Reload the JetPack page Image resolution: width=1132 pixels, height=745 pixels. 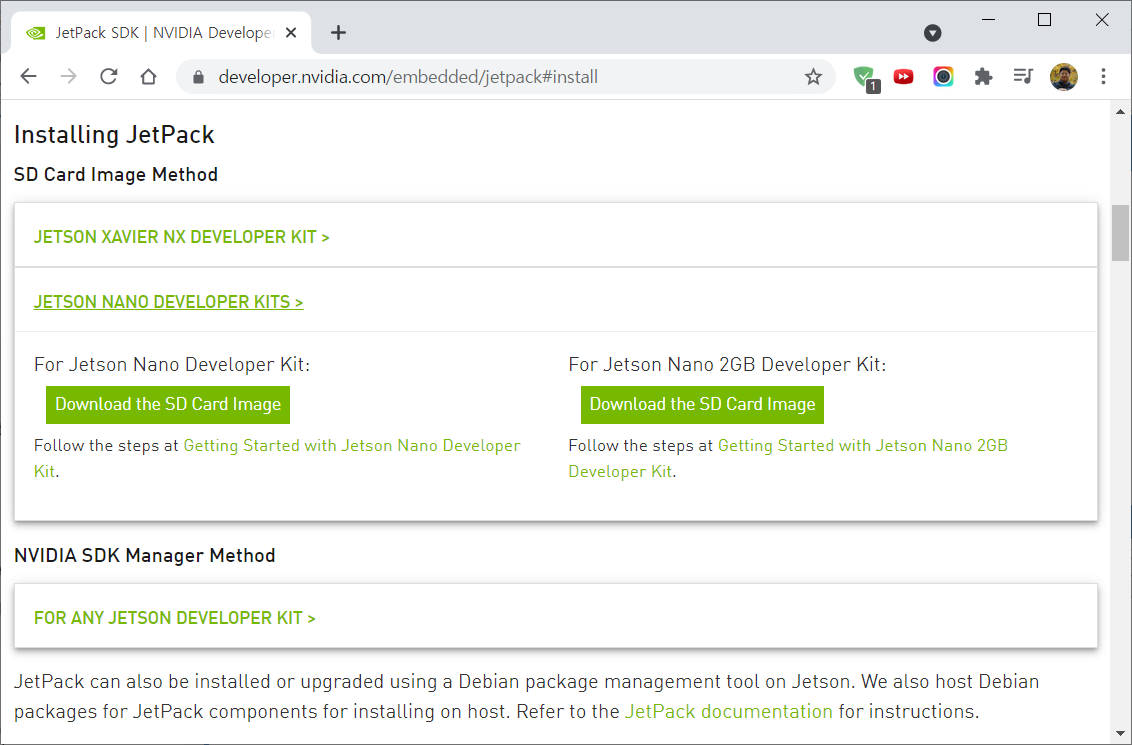click(108, 77)
